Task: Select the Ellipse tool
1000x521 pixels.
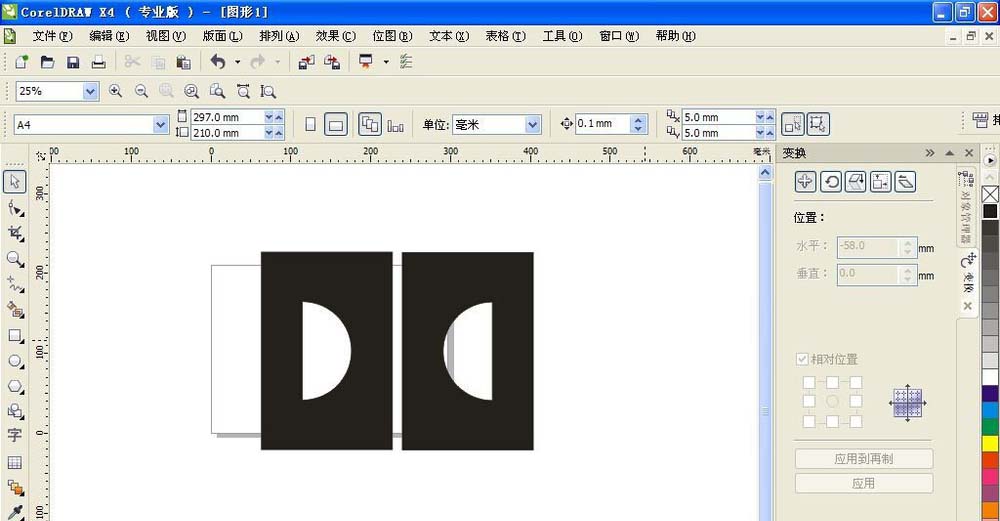Action: 15,361
